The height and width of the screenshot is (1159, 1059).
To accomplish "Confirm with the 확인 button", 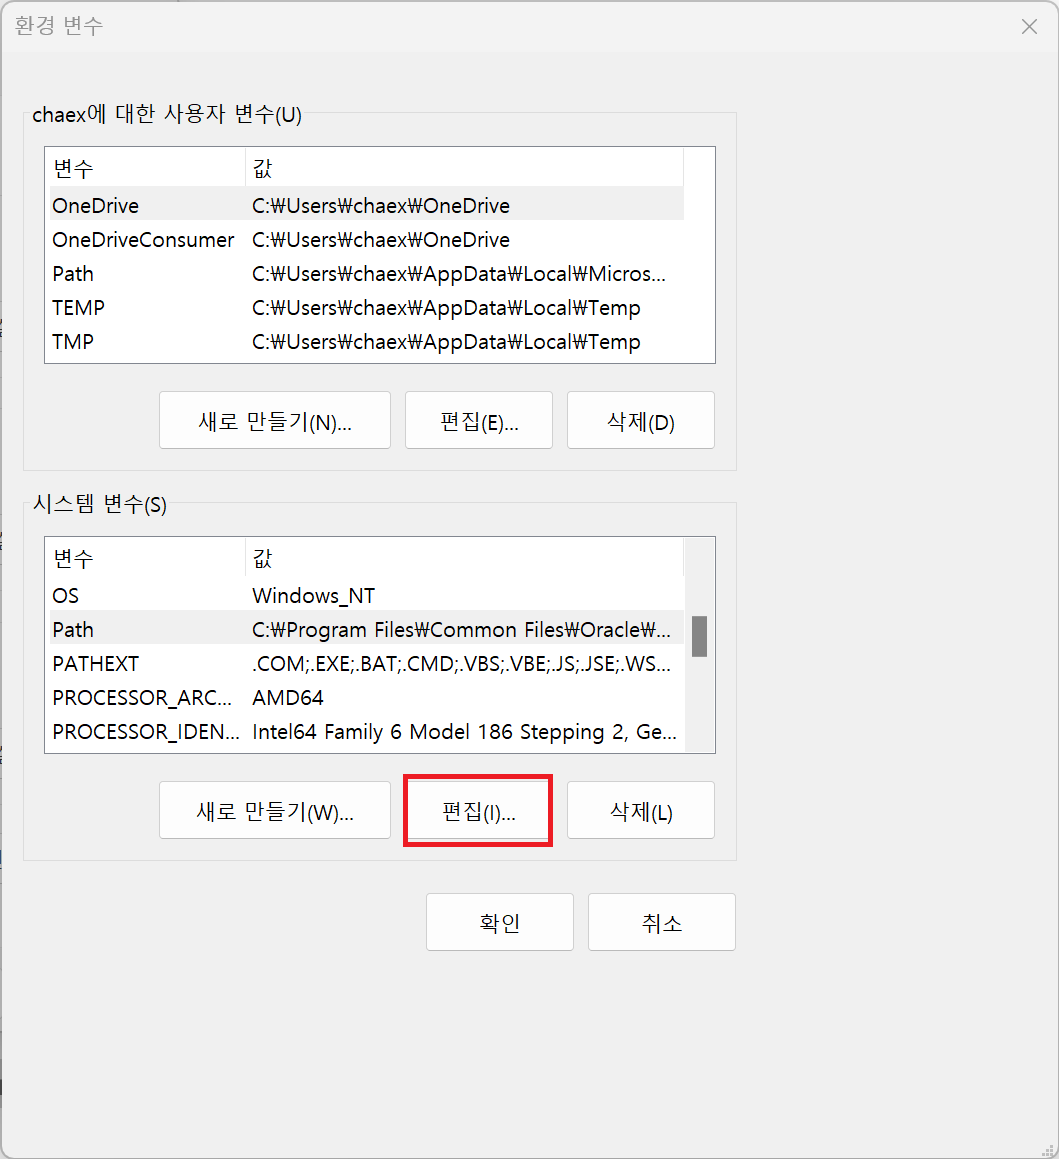I will click(x=500, y=922).
